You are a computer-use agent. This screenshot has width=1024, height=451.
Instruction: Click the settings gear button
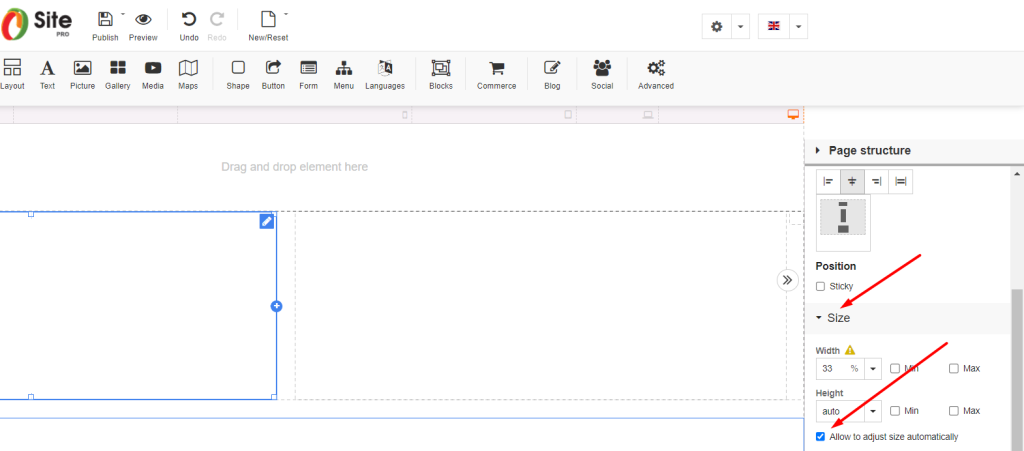717,27
